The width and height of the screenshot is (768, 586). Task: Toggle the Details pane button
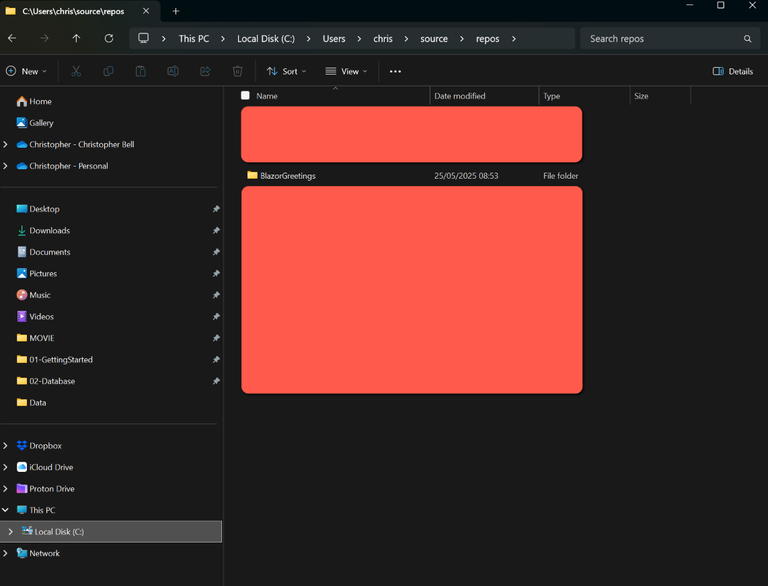pos(733,71)
